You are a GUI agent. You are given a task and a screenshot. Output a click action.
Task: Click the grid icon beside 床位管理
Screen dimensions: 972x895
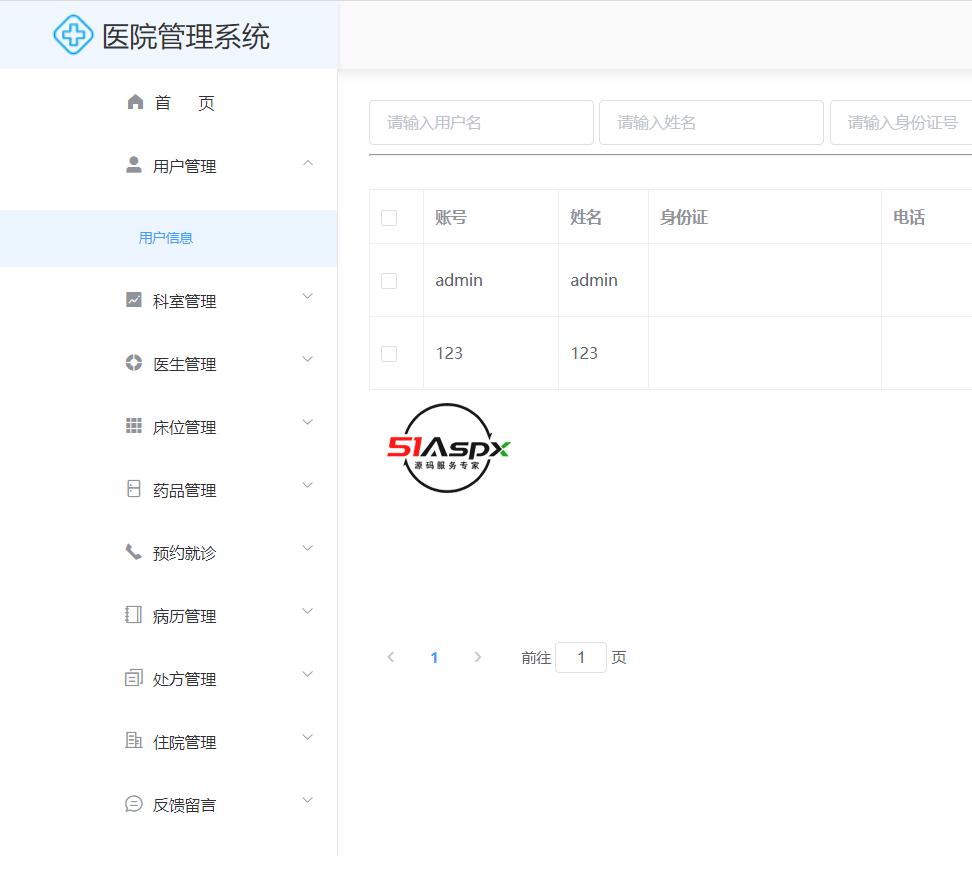click(134, 426)
